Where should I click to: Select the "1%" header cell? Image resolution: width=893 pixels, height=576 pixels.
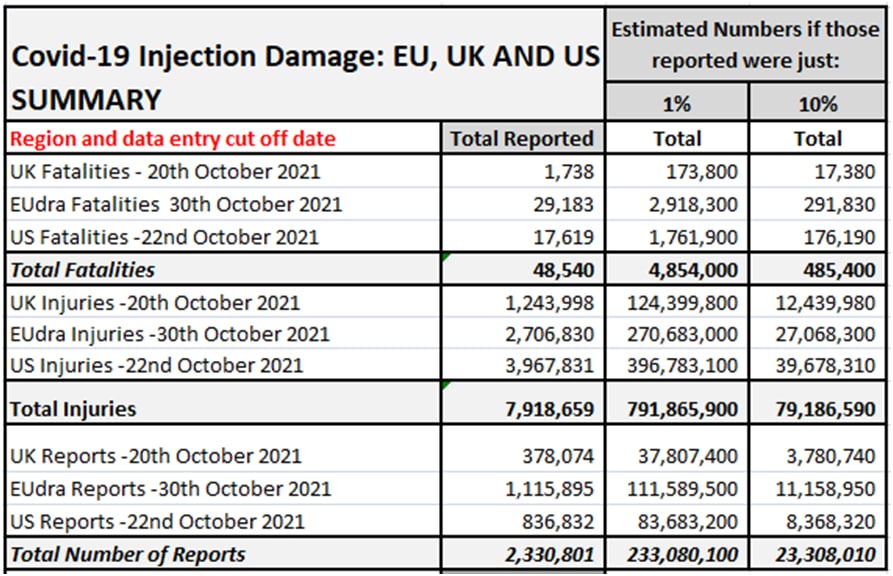[x=676, y=104]
